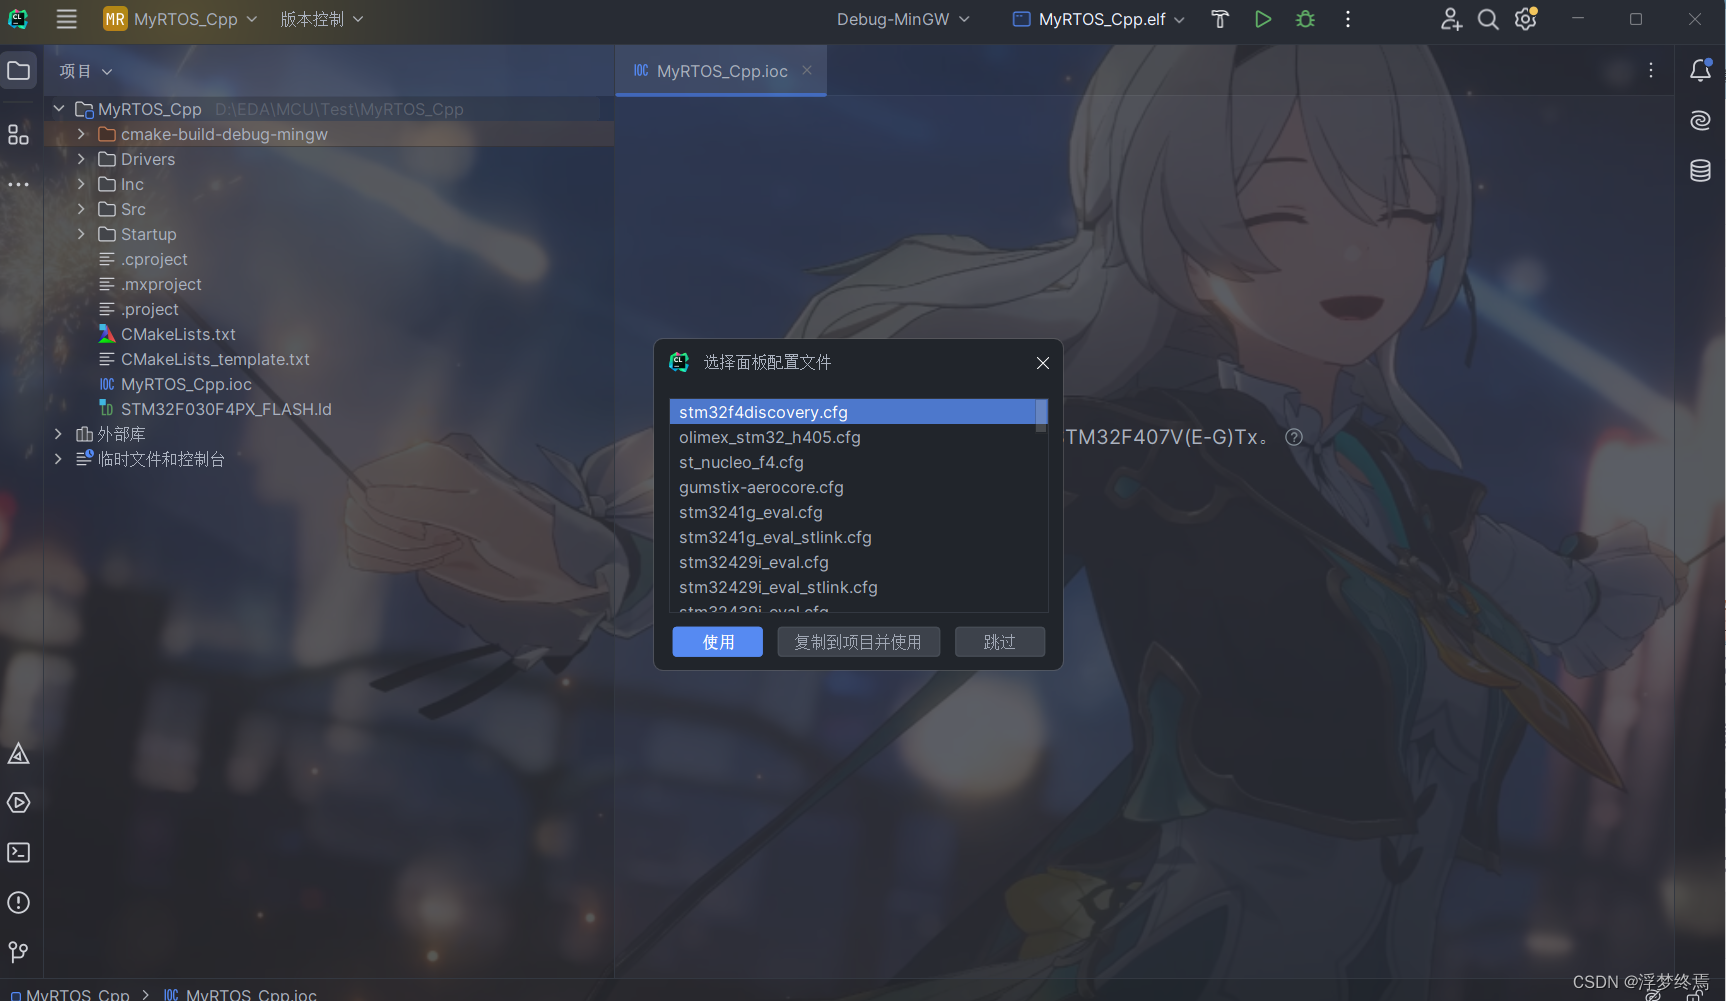
Task: Expand the Src folder
Action: pos(82,209)
